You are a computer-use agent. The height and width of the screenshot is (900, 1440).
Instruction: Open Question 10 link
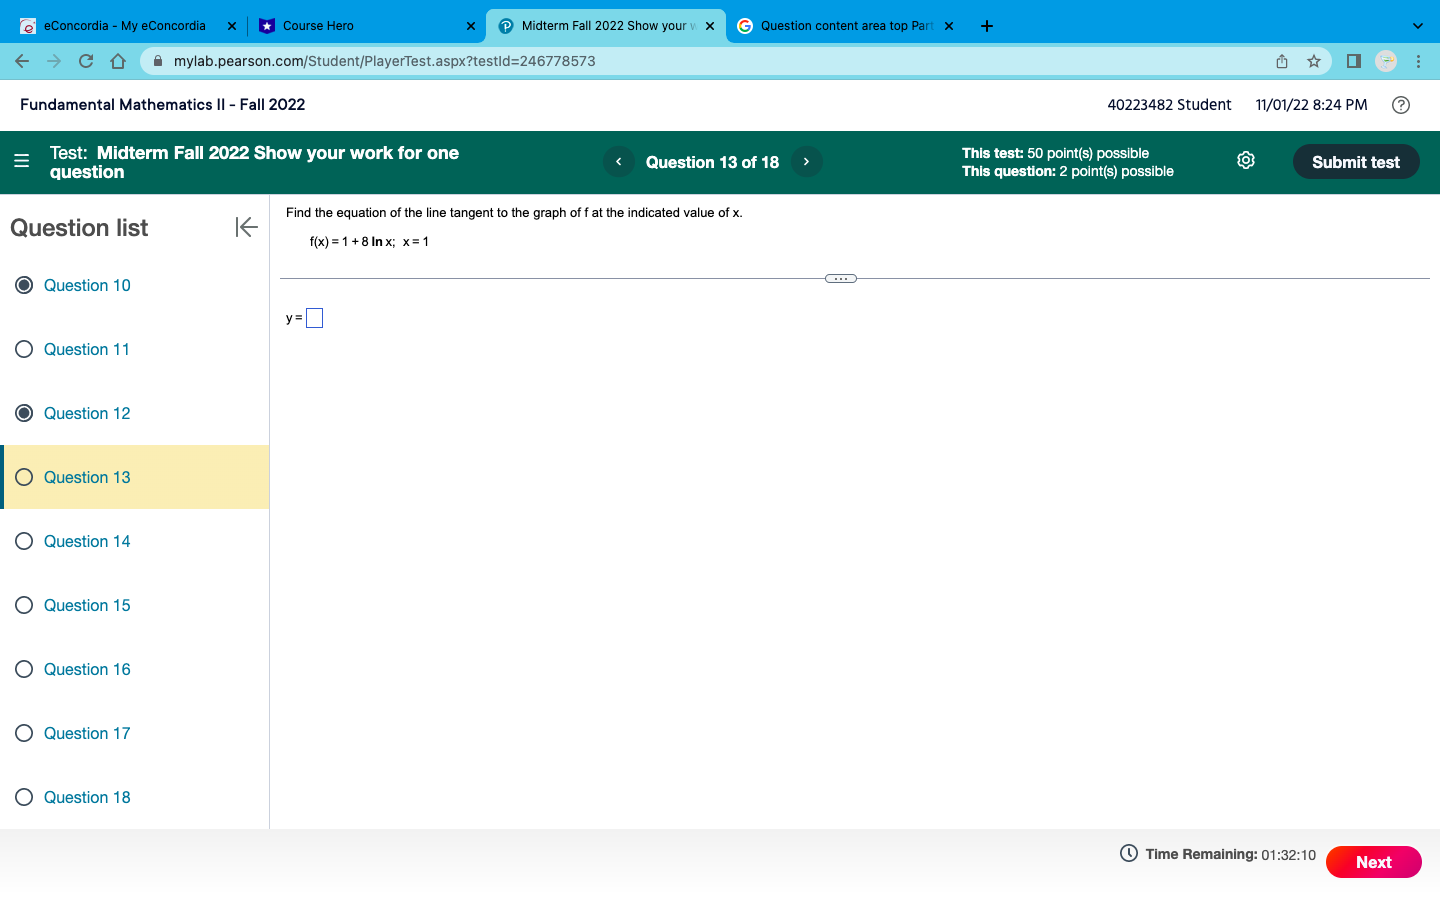87,285
